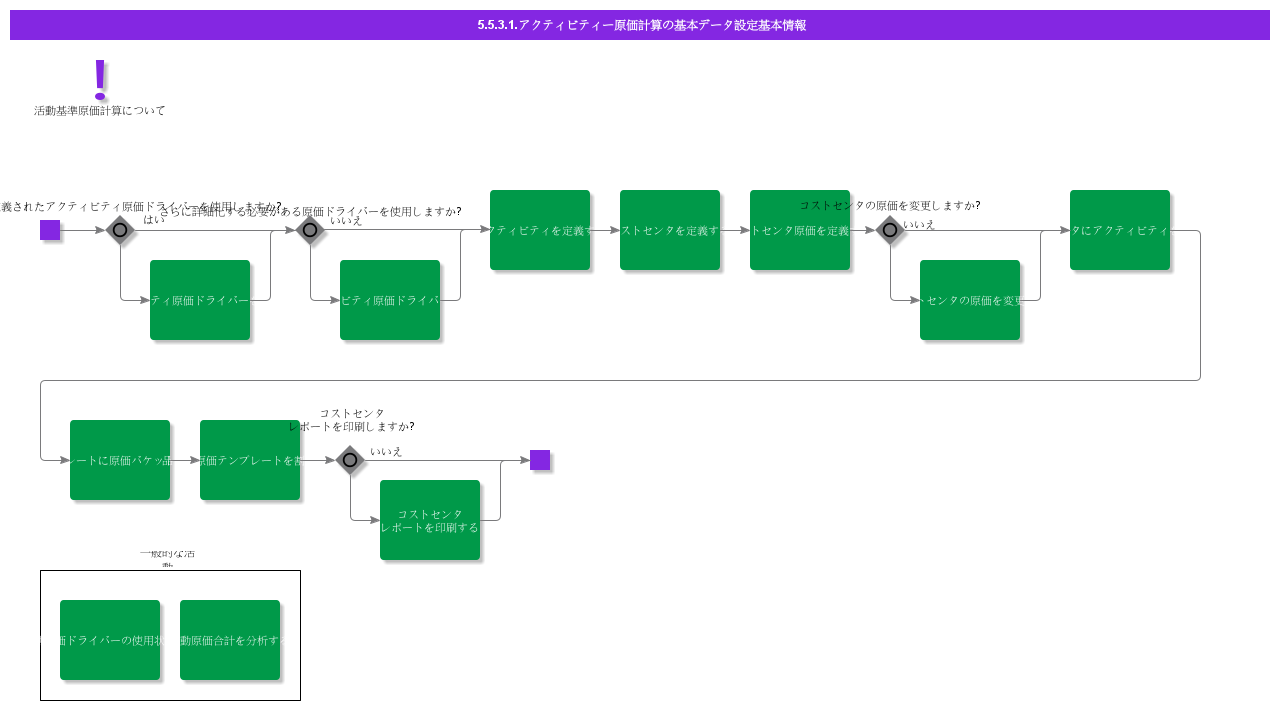Click the レポートを印刷しますか? question label

[352, 420]
